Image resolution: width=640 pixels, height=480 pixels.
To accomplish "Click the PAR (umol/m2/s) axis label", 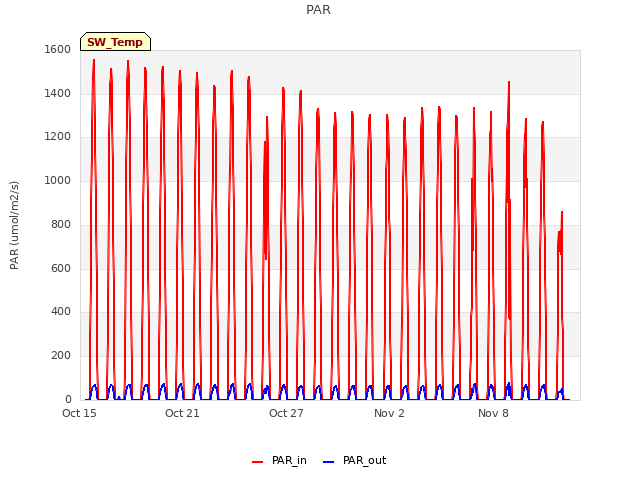I will 14,225.
